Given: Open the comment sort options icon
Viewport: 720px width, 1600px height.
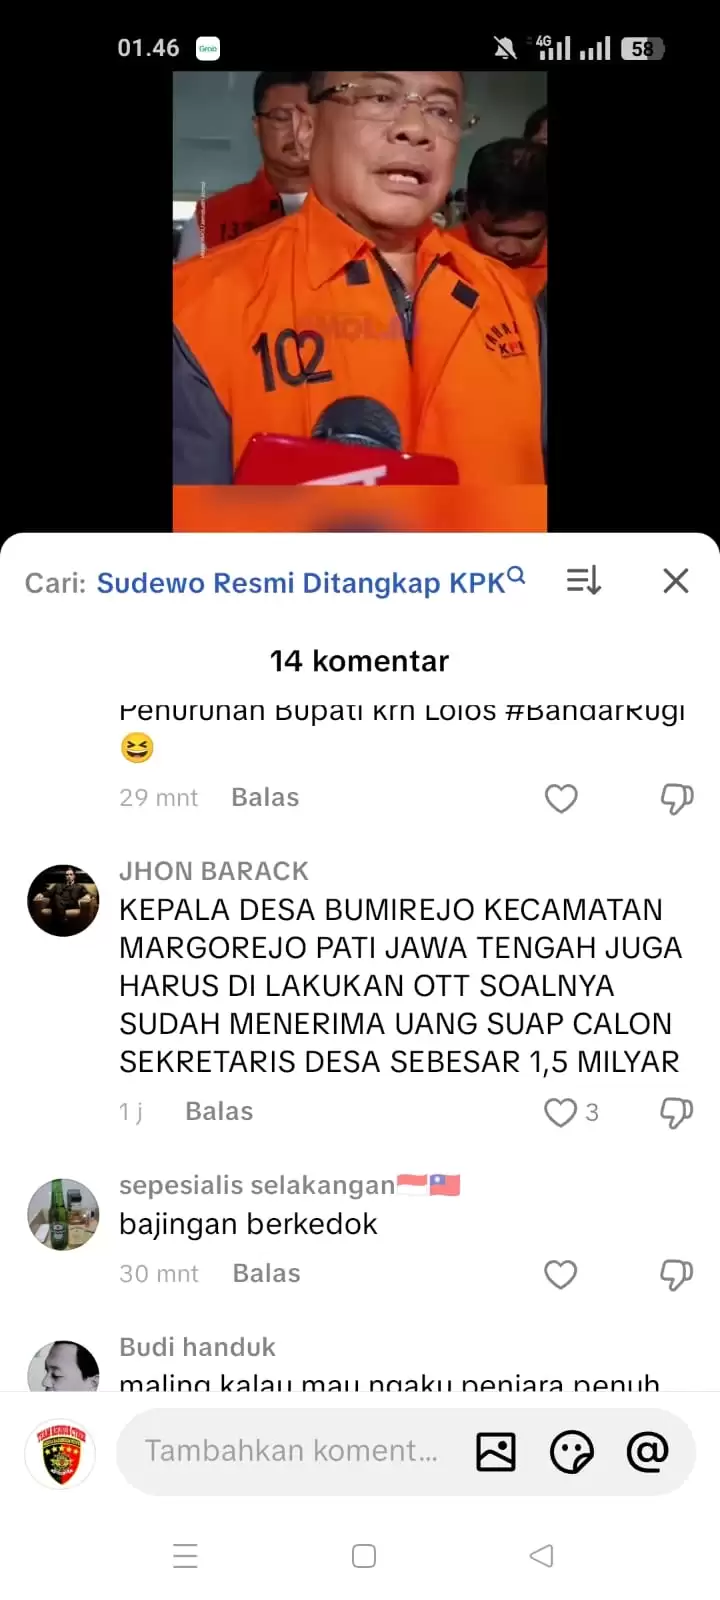Looking at the screenshot, I should (x=583, y=581).
